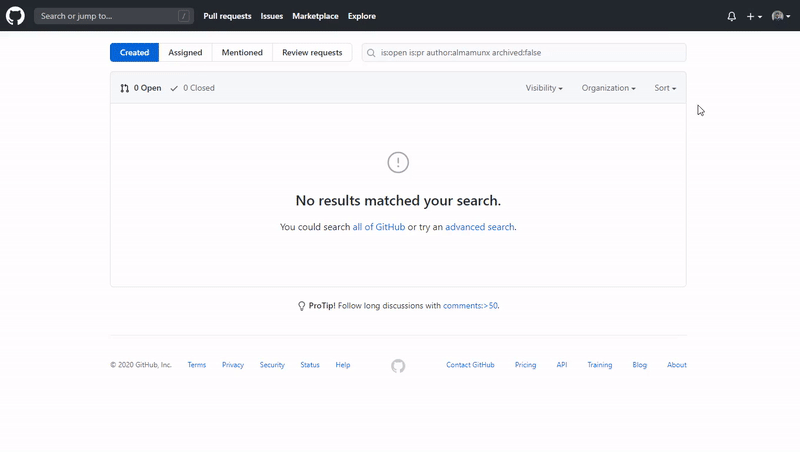800x452 pixels.
Task: Expand the Organization filter dropdown
Action: click(x=609, y=88)
